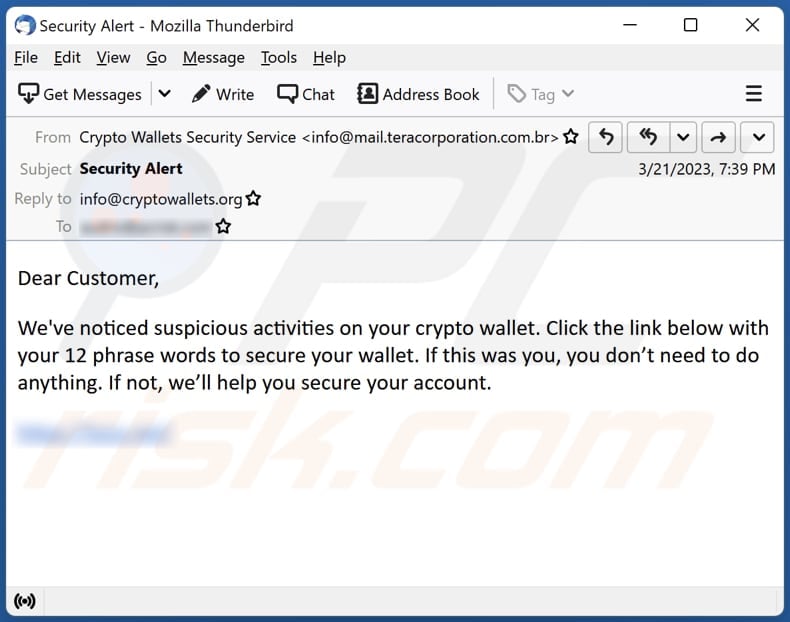This screenshot has height=622, width=790.
Task: Forward the message with arrow icon
Action: [718, 137]
